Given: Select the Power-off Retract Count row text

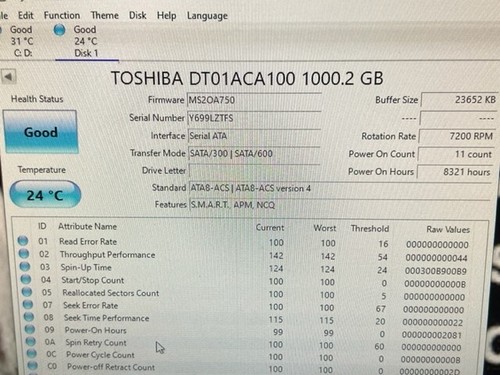Looking at the screenshot, I should [x=111, y=367].
